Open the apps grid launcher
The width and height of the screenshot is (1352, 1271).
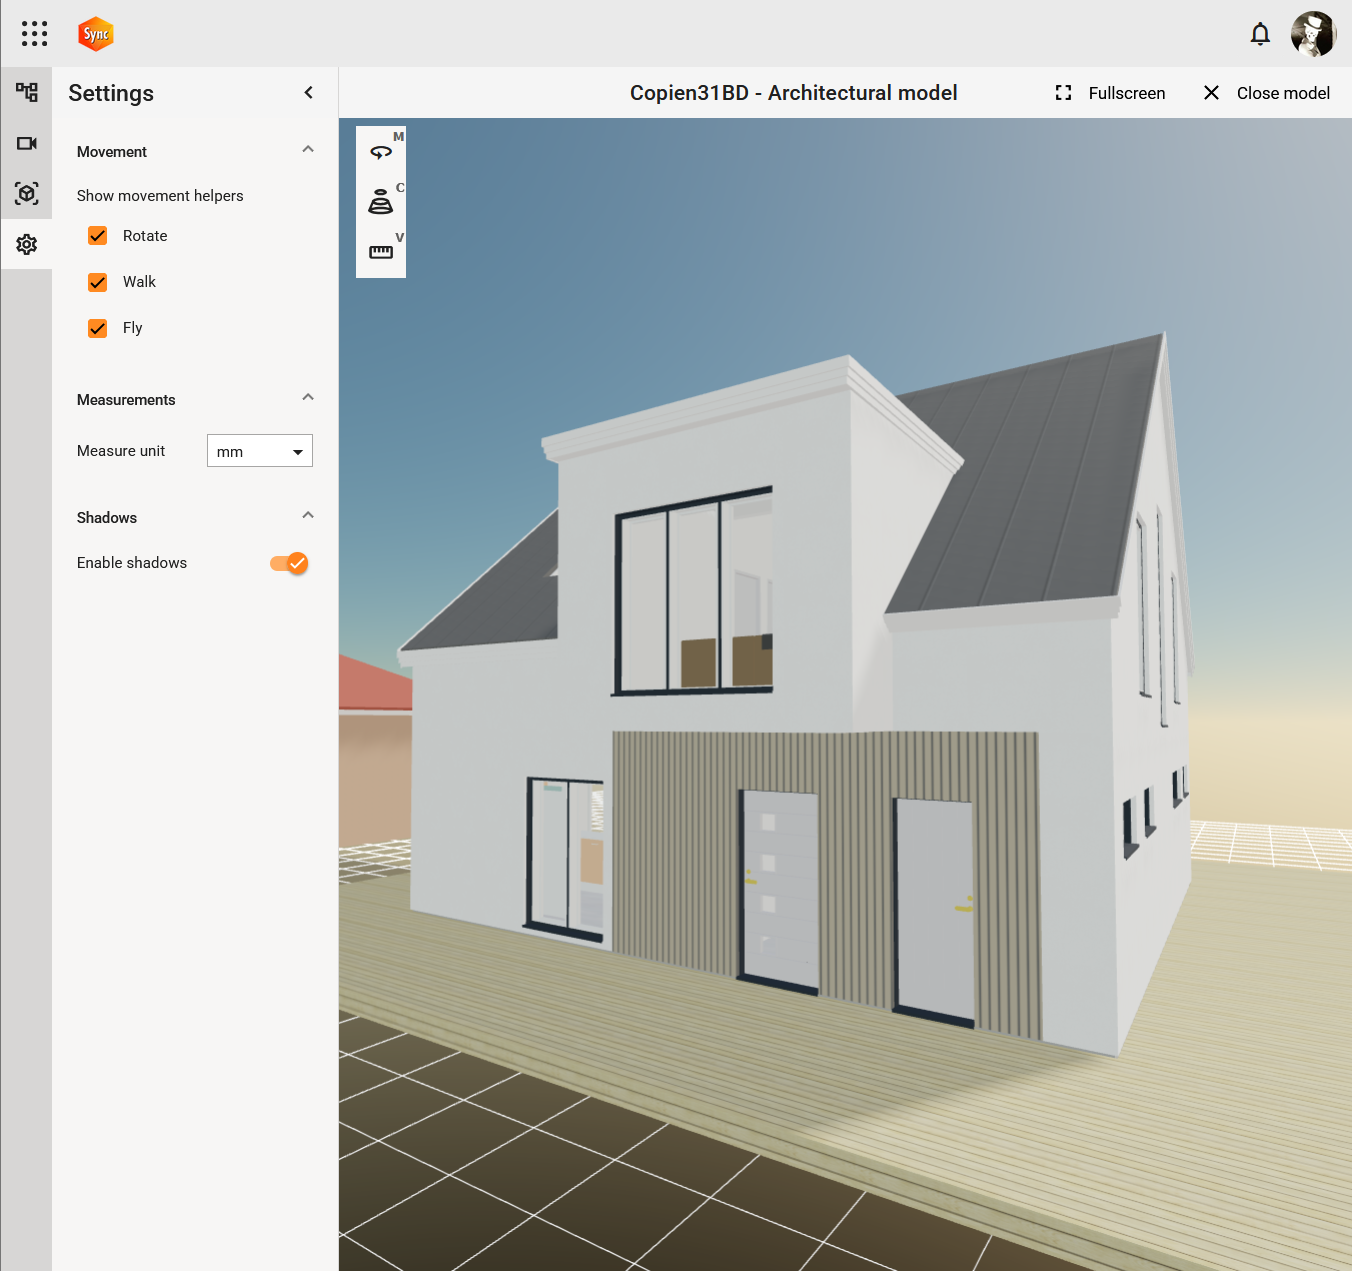click(34, 34)
